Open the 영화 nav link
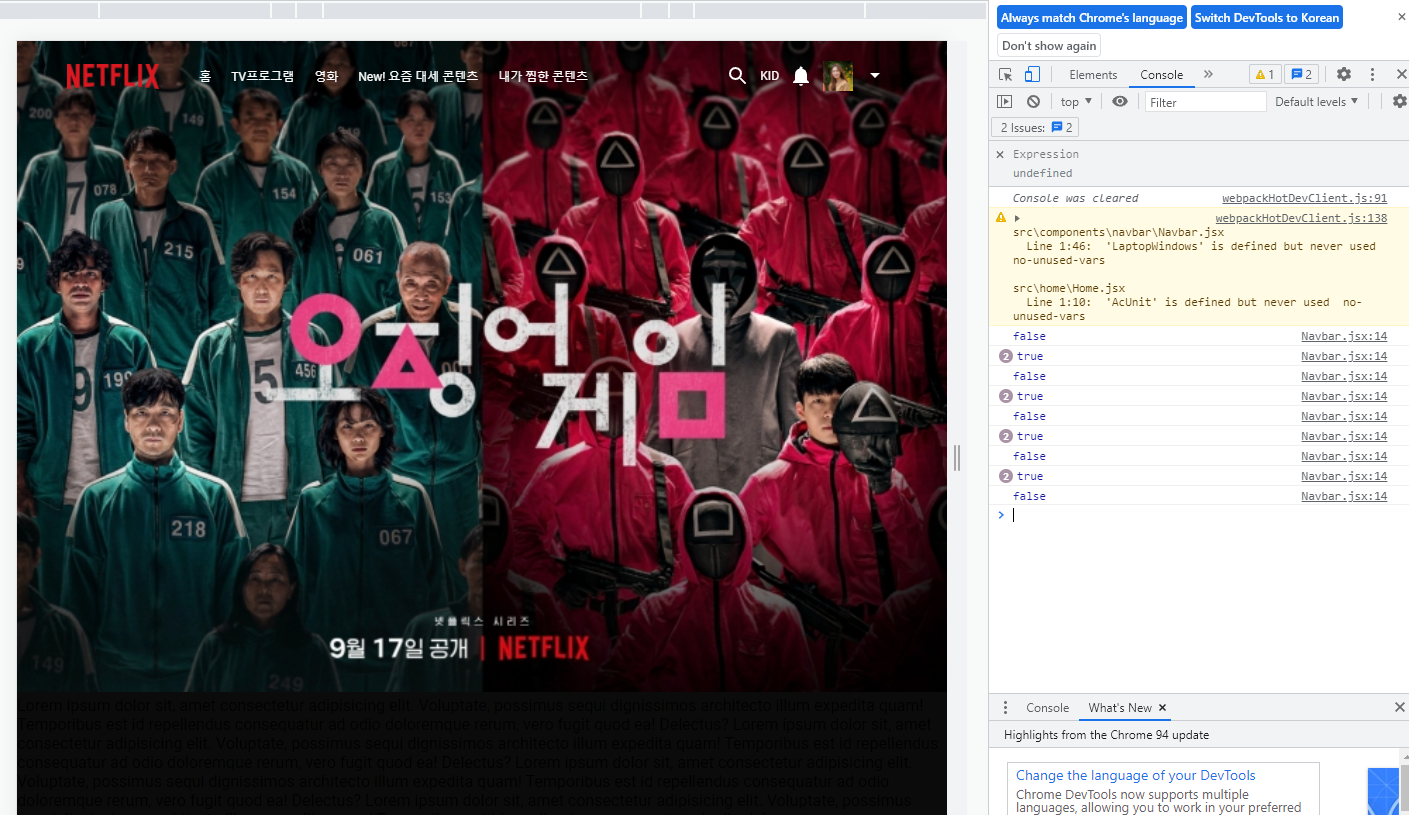Image resolution: width=1409 pixels, height=815 pixels. pos(326,76)
